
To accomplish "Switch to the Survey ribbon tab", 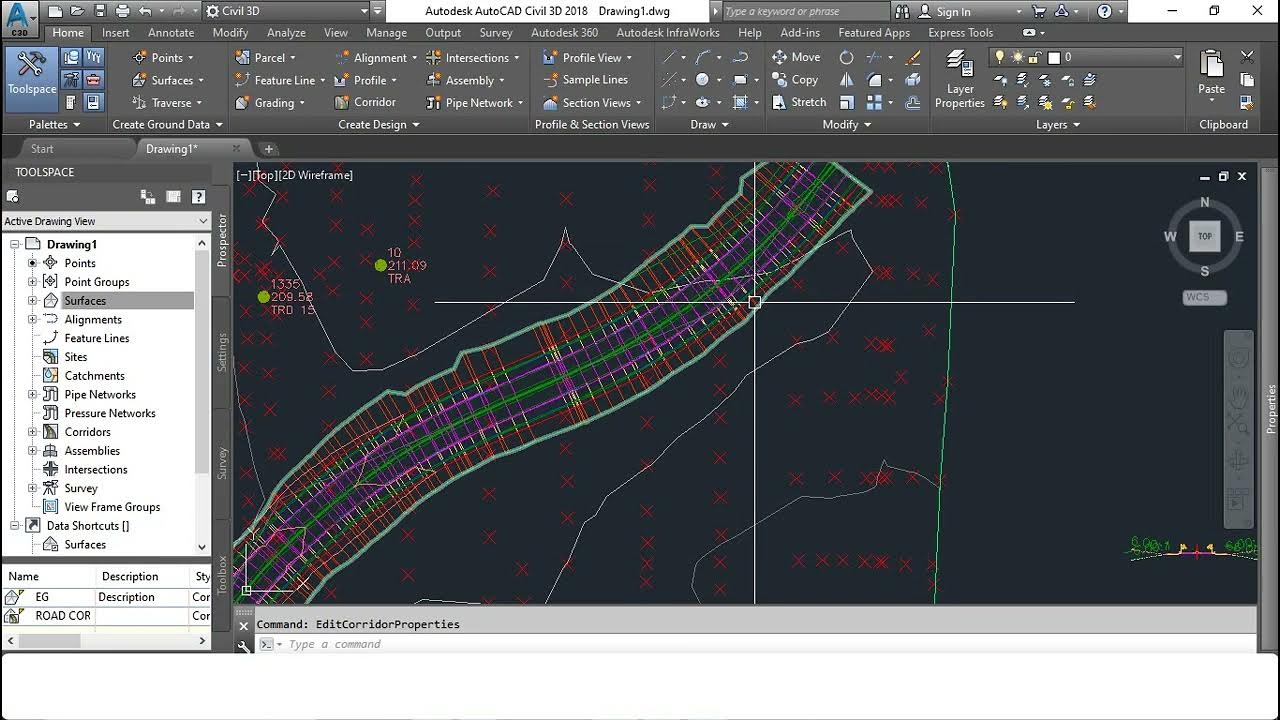I will (496, 33).
